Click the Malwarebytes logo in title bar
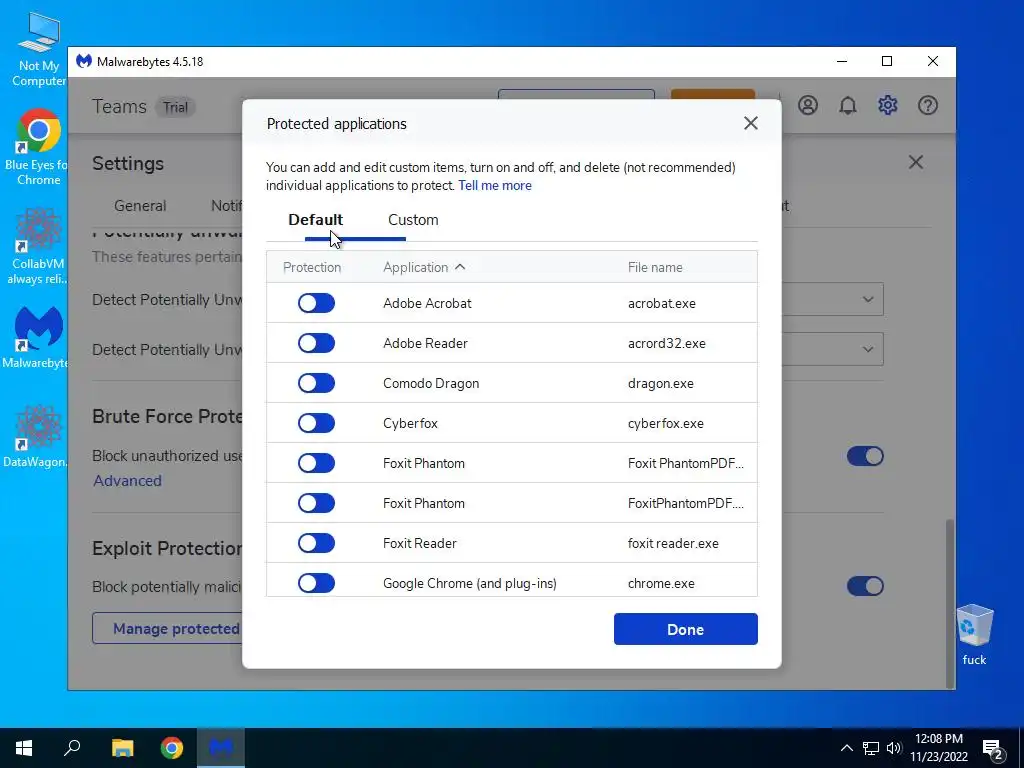This screenshot has height=768, width=1024. coord(84,61)
